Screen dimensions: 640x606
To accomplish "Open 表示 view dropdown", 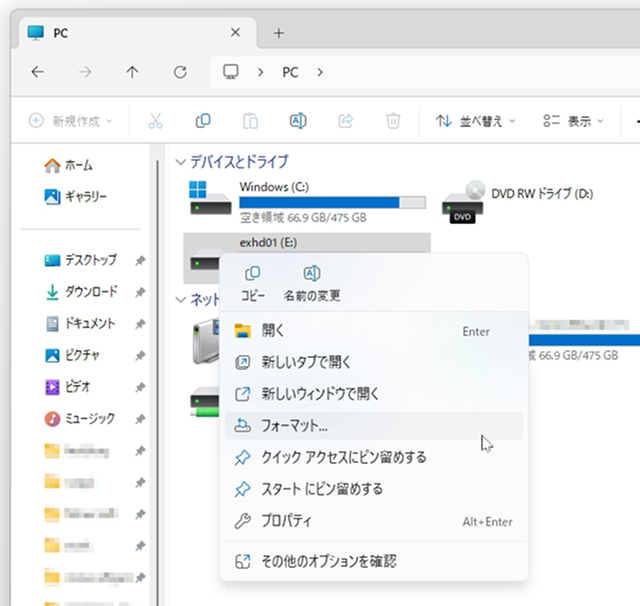I will pyautogui.click(x=573, y=121).
